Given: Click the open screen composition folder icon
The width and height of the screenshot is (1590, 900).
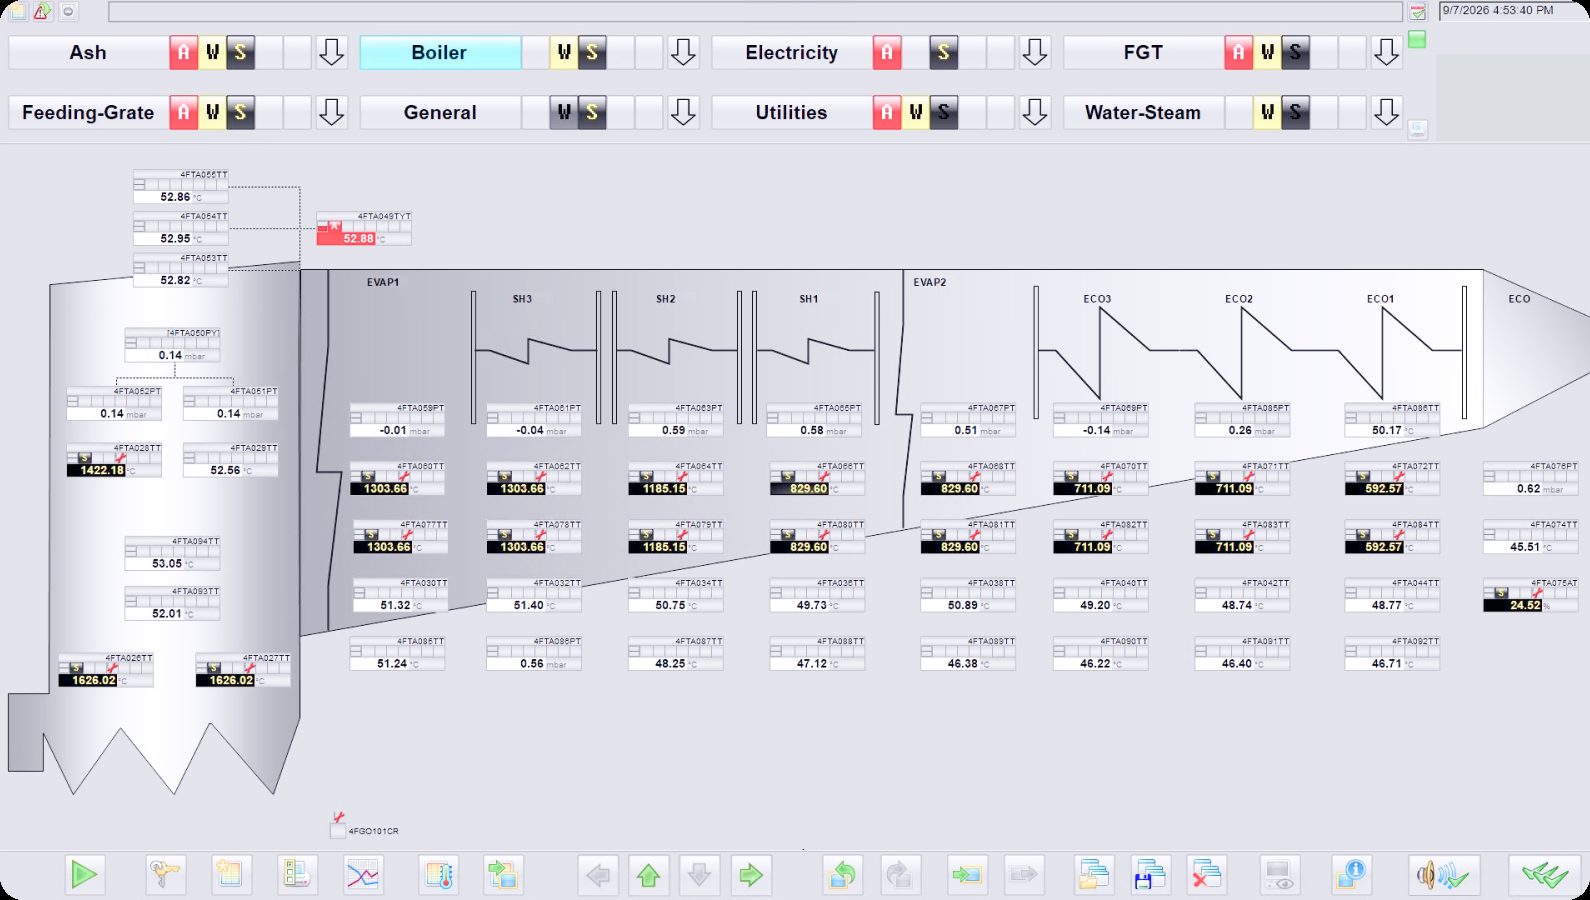Looking at the screenshot, I should tap(1094, 875).
